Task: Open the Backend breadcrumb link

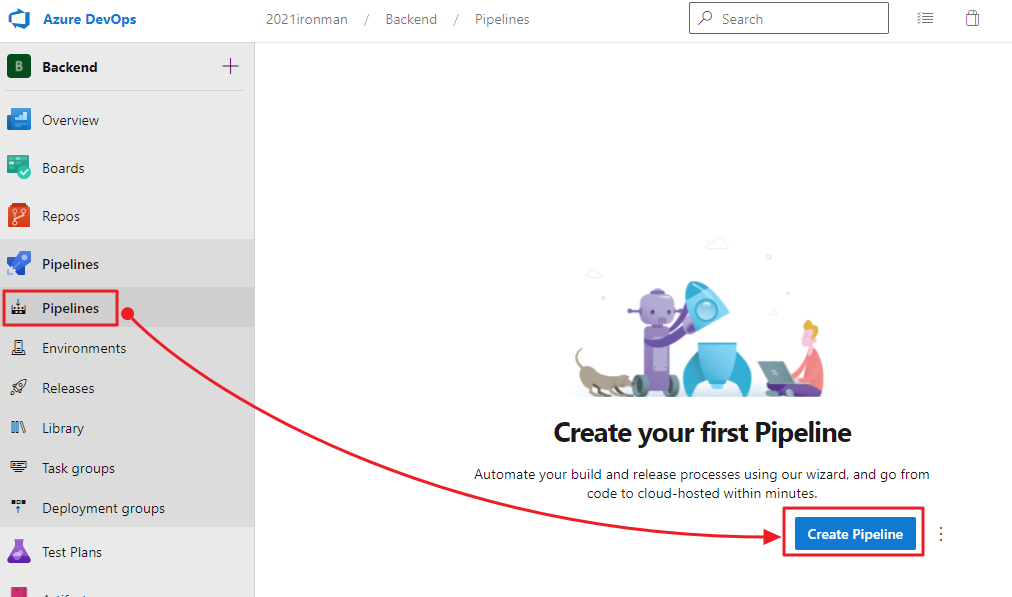Action: (411, 19)
